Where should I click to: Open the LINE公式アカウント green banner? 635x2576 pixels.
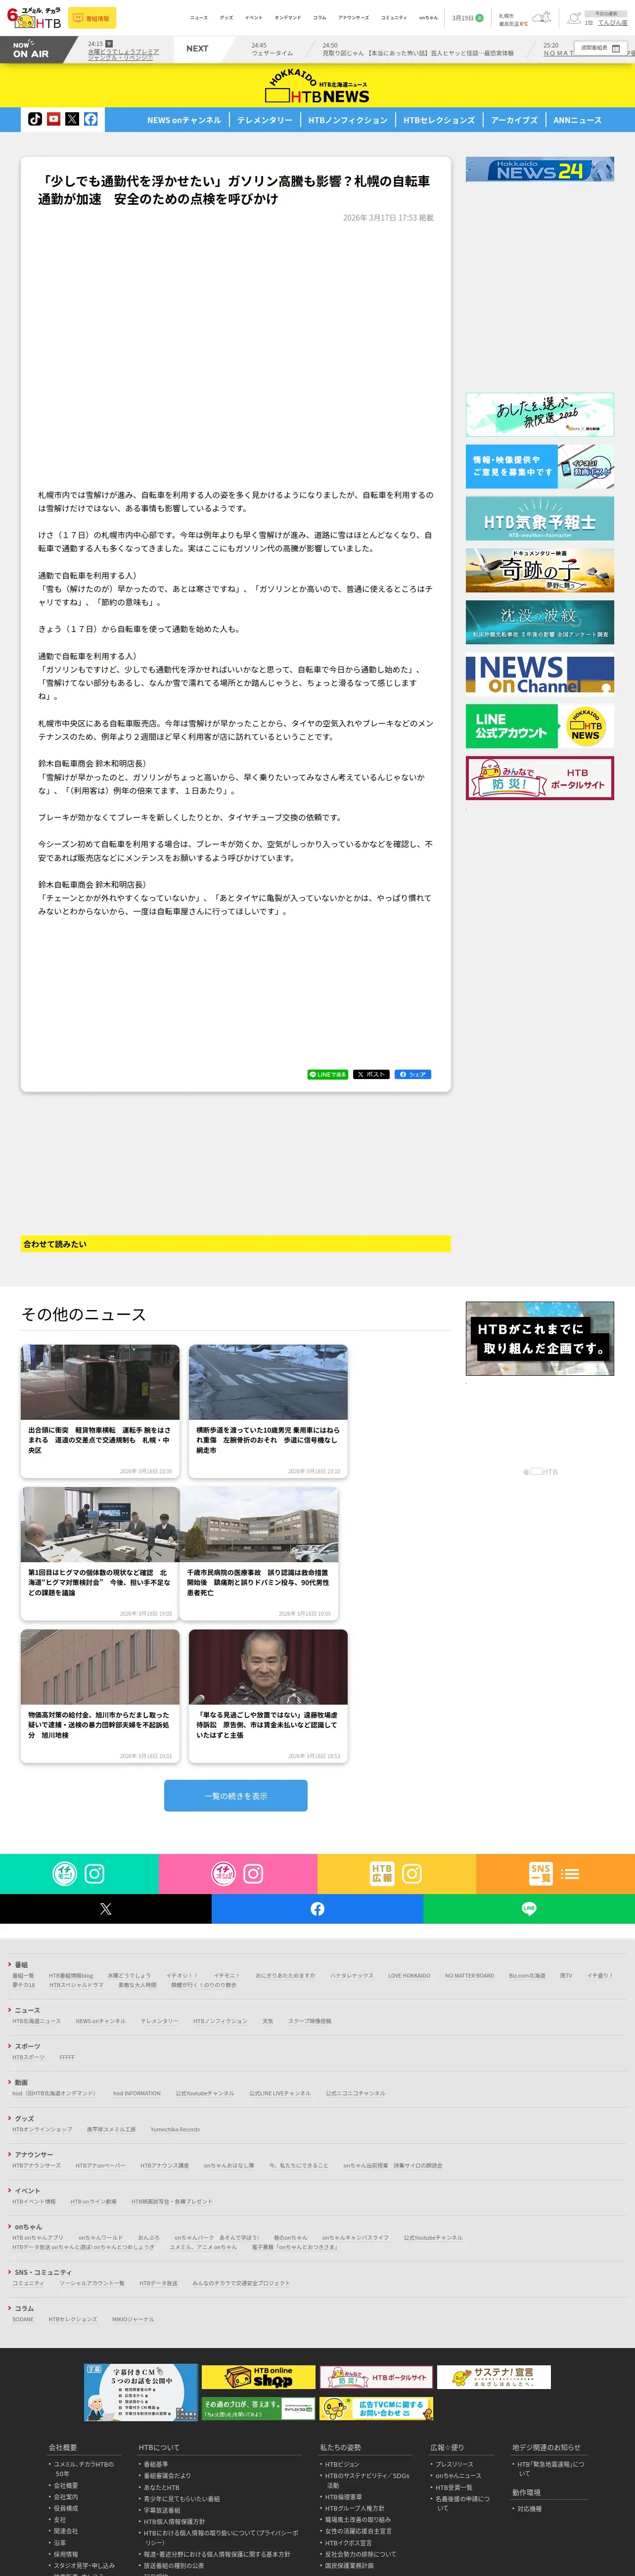click(x=539, y=726)
